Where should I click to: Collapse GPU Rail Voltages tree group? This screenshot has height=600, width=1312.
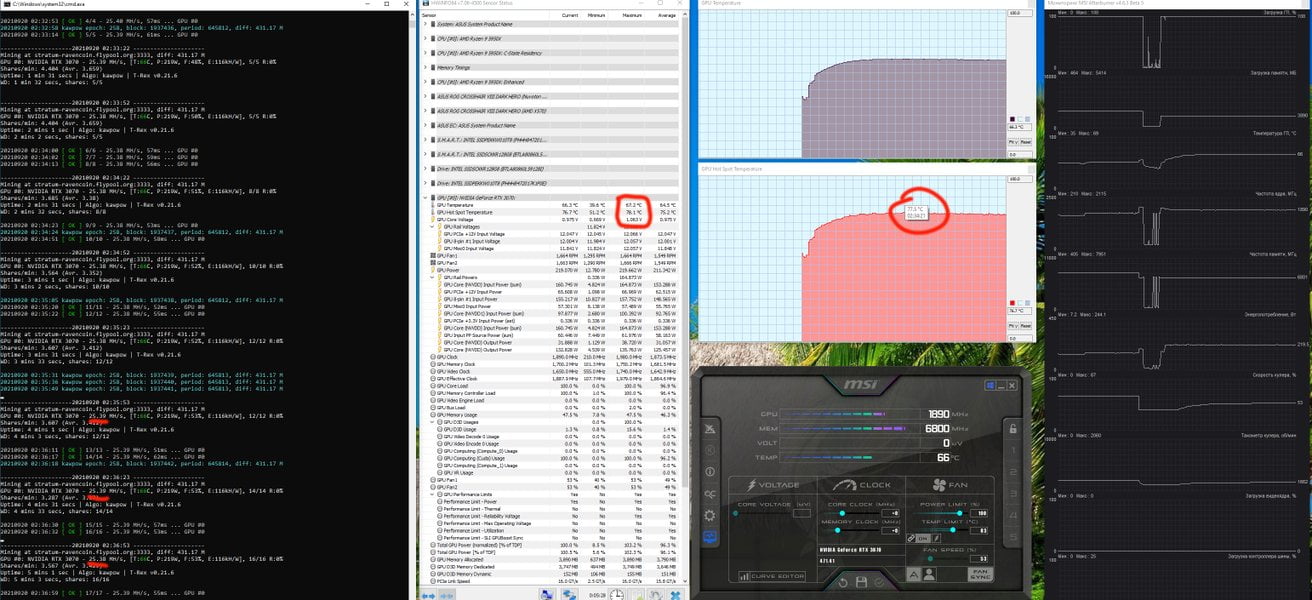432,227
